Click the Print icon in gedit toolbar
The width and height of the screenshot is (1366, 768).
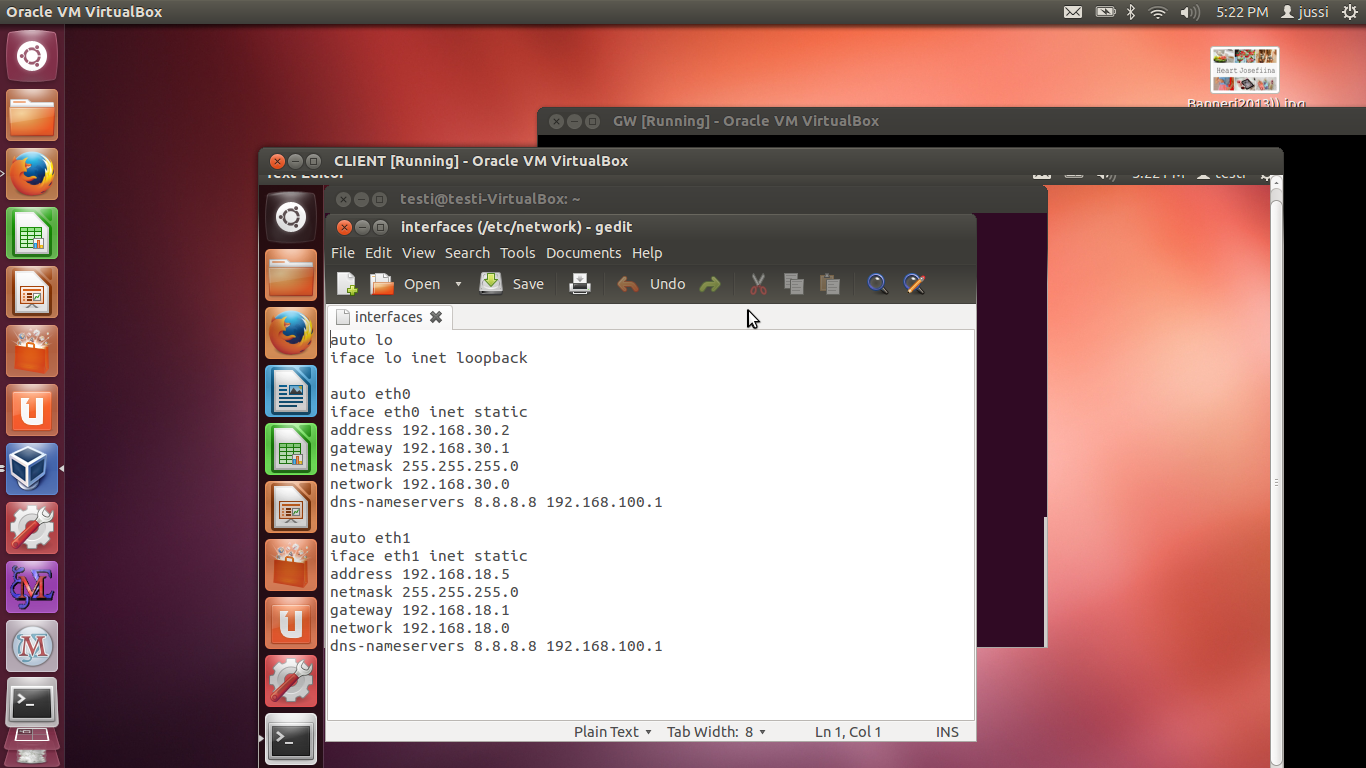(580, 284)
